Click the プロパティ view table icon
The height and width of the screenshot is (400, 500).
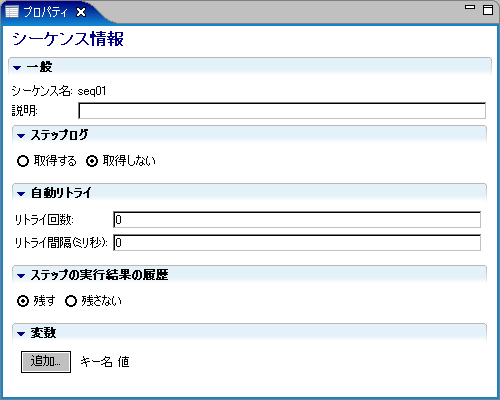click(x=12, y=12)
